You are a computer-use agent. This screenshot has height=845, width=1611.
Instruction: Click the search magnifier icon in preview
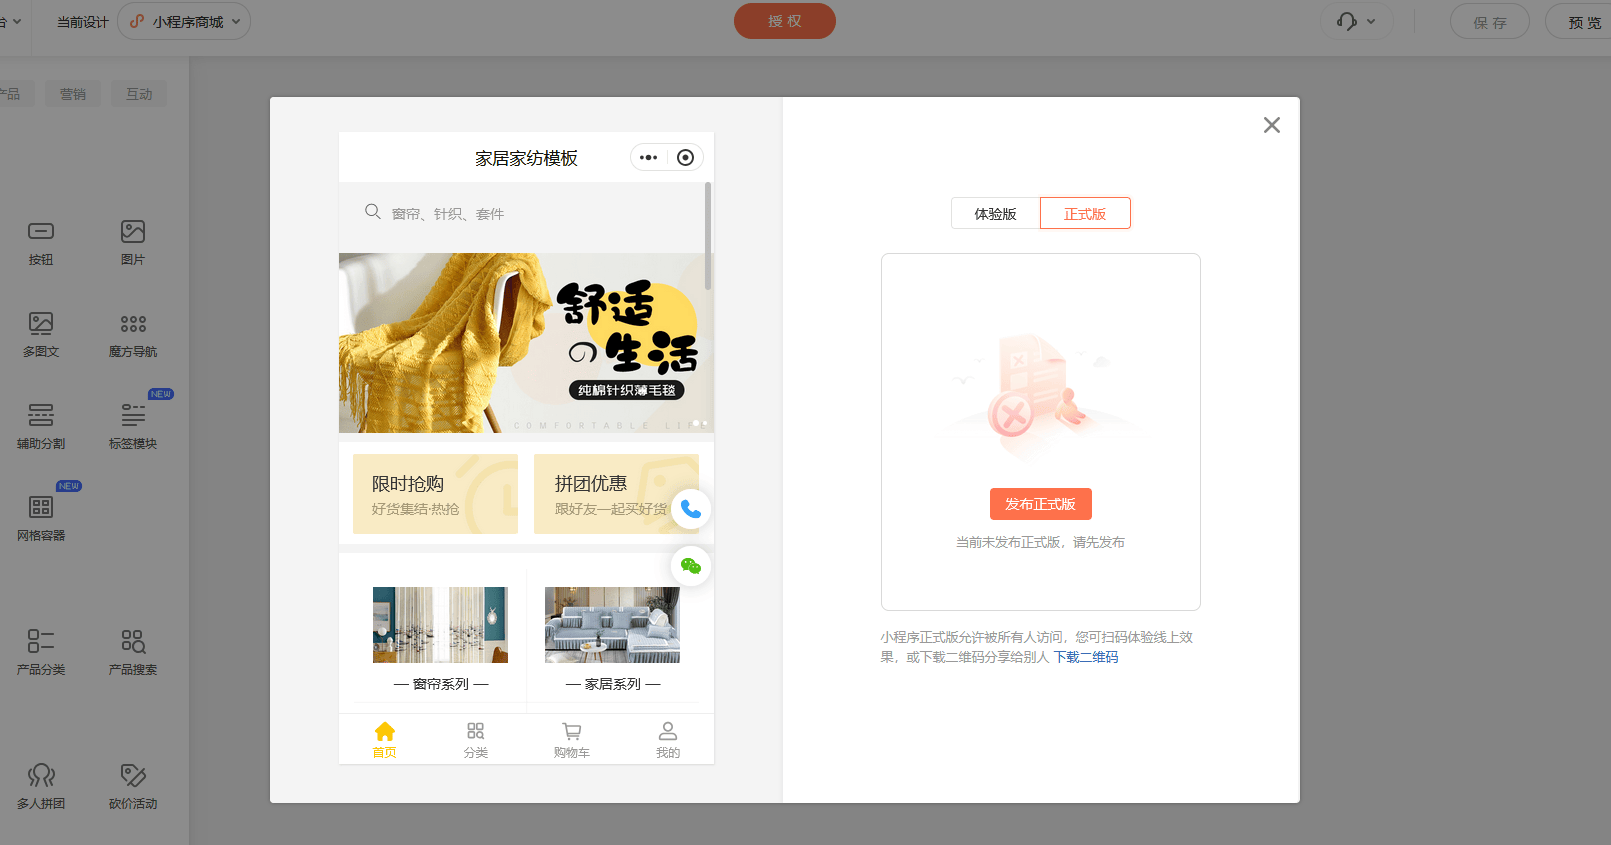pyautogui.click(x=373, y=212)
